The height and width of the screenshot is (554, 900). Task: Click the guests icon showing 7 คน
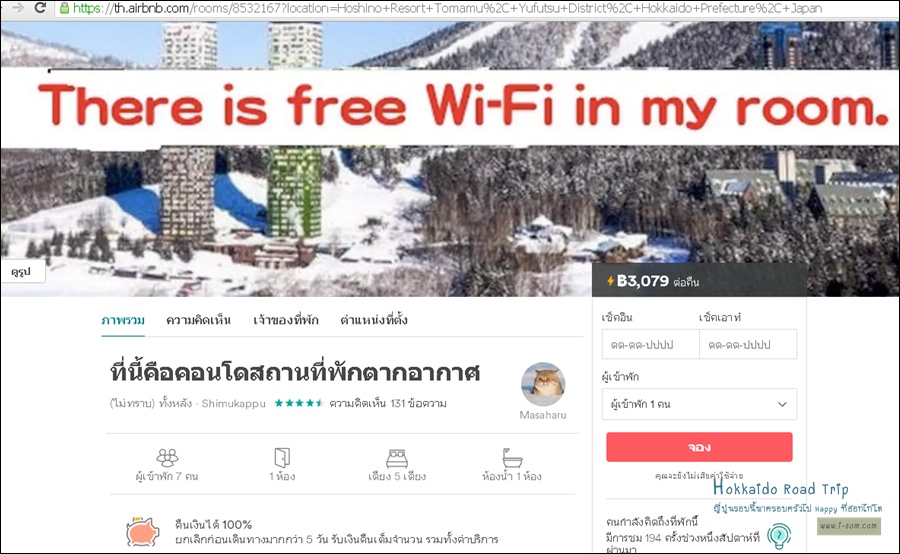(167, 457)
